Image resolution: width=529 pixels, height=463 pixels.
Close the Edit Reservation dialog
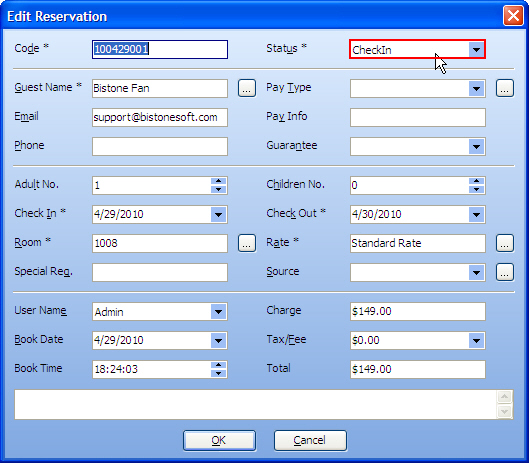pos(513,16)
